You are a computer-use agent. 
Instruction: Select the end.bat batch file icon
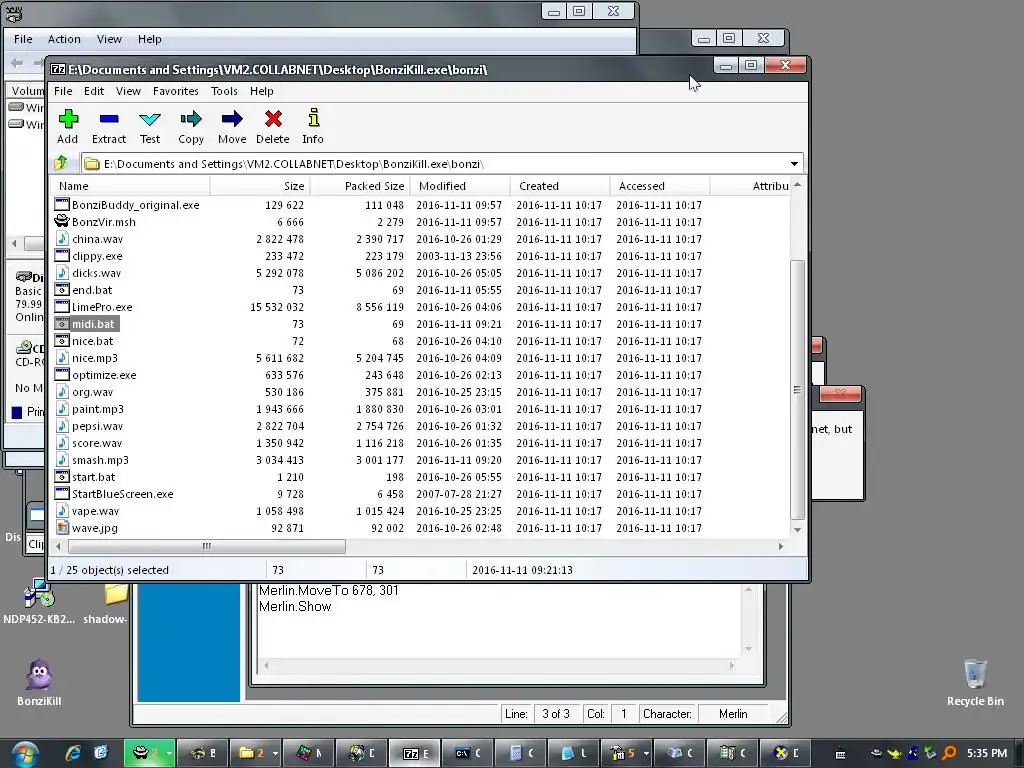click(62, 290)
